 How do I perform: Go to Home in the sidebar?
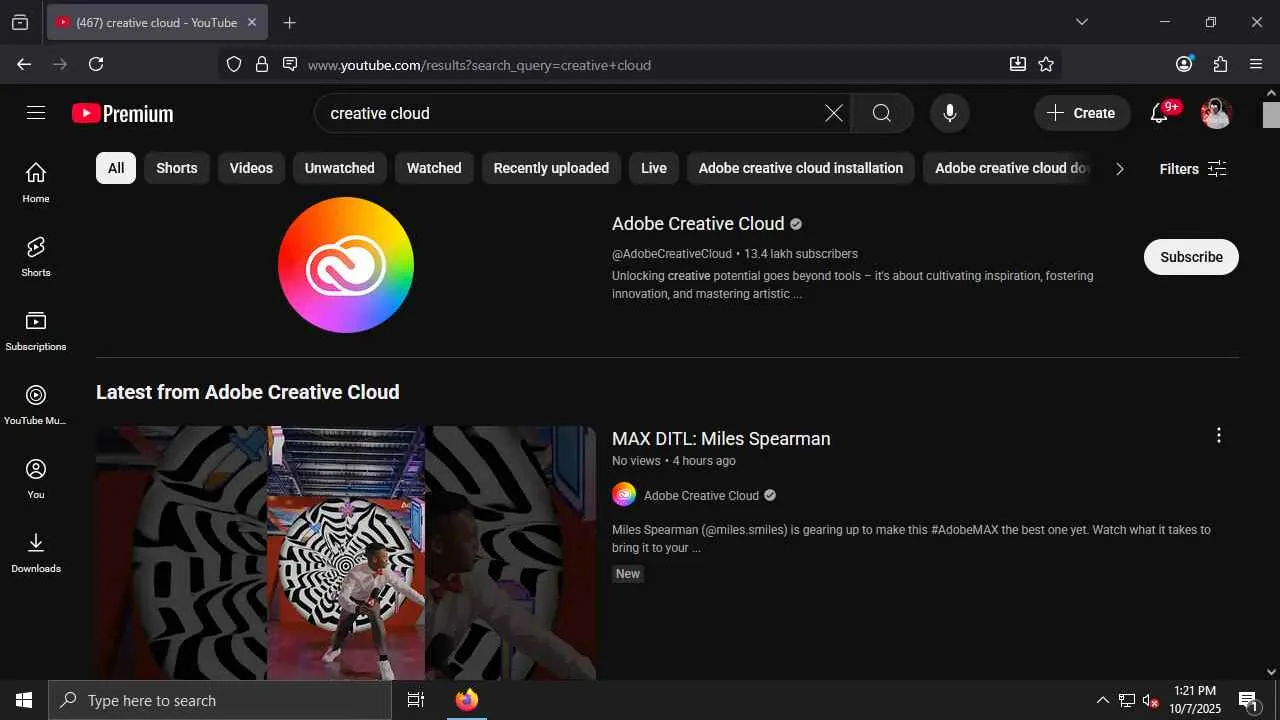tap(36, 182)
